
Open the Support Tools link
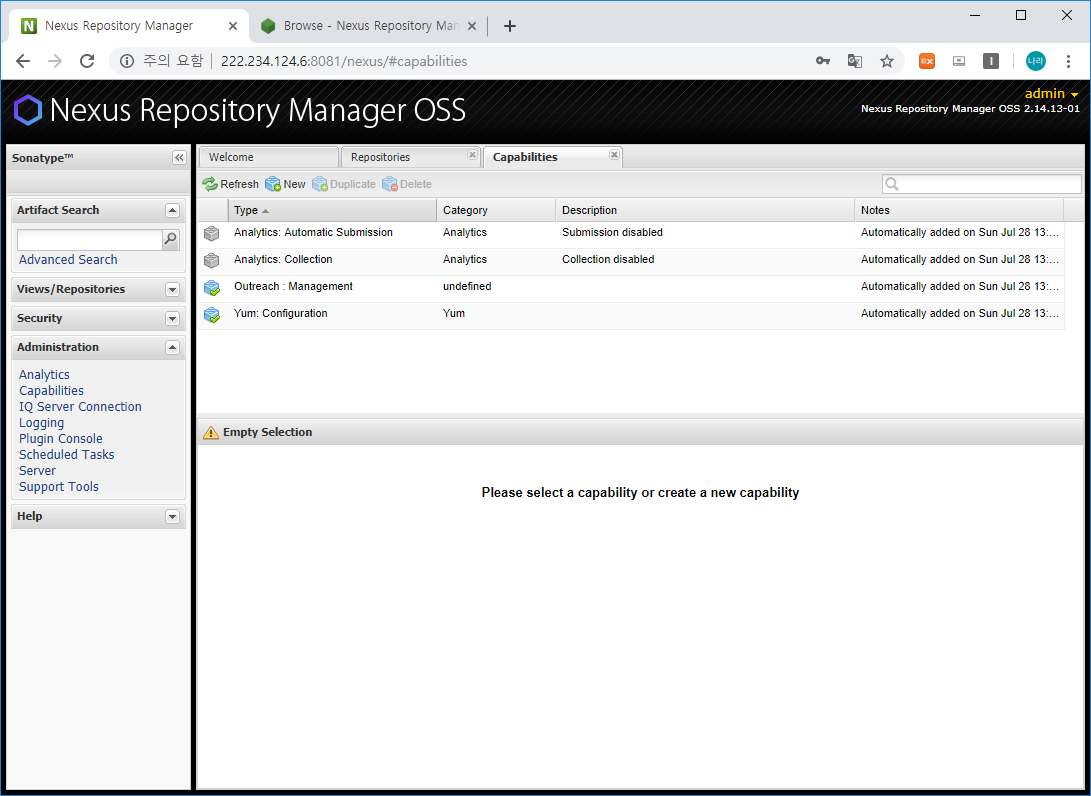click(58, 486)
